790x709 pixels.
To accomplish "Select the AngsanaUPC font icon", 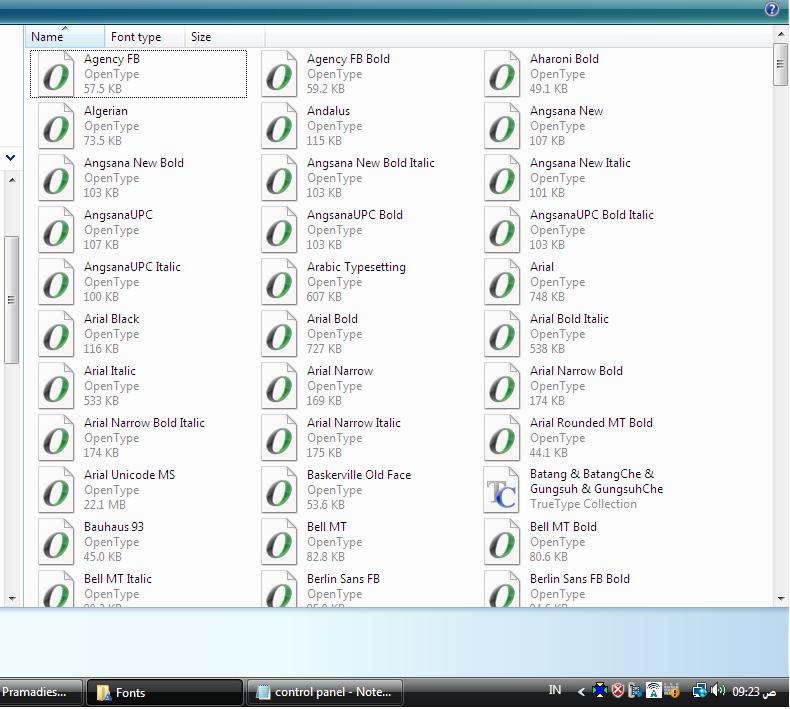I will pyautogui.click(x=56, y=230).
